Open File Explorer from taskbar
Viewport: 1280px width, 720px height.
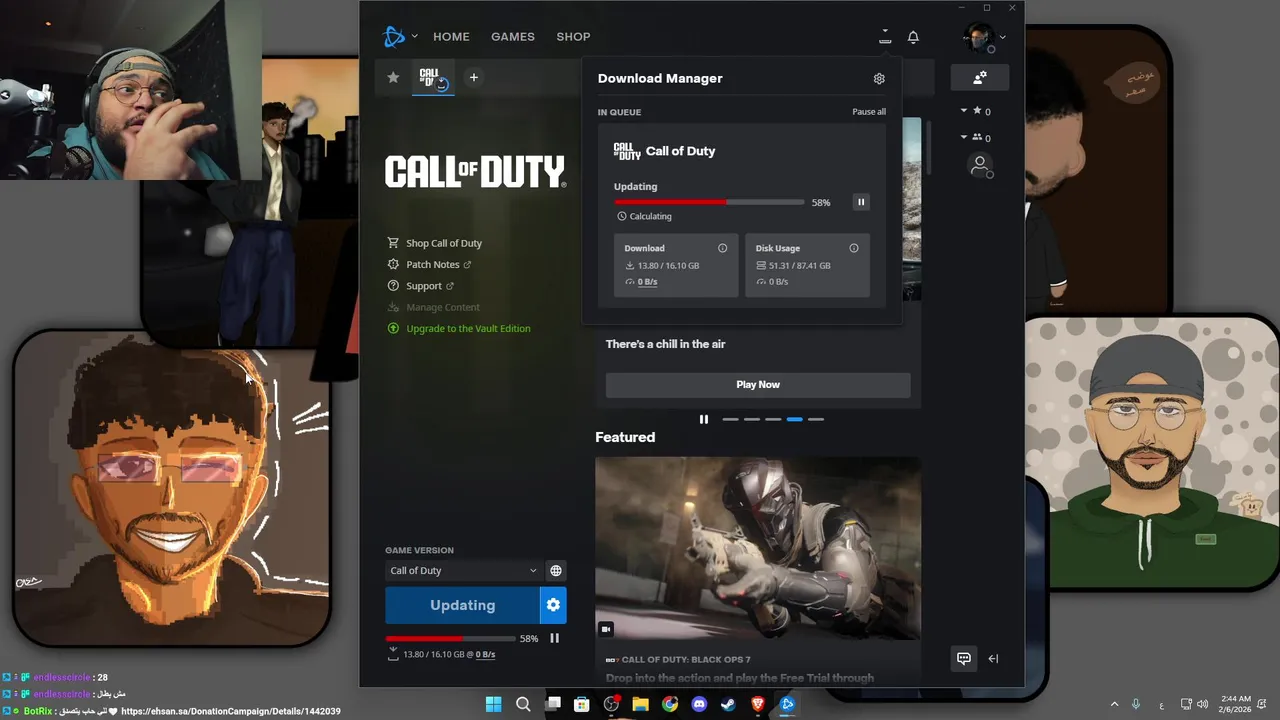click(x=641, y=704)
